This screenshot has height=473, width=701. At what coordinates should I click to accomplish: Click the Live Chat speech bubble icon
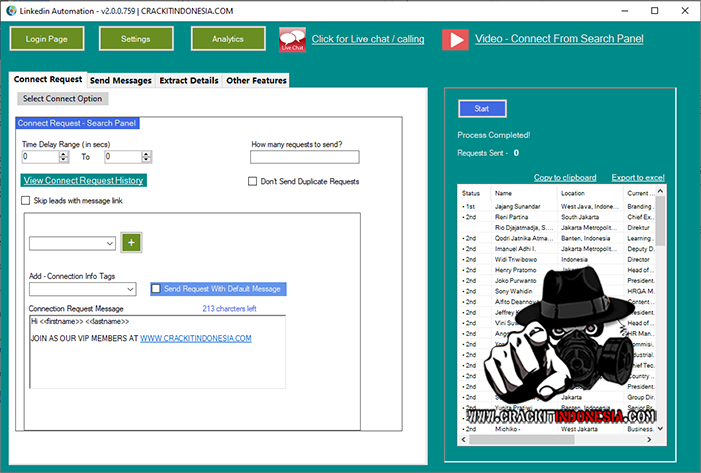pos(292,39)
